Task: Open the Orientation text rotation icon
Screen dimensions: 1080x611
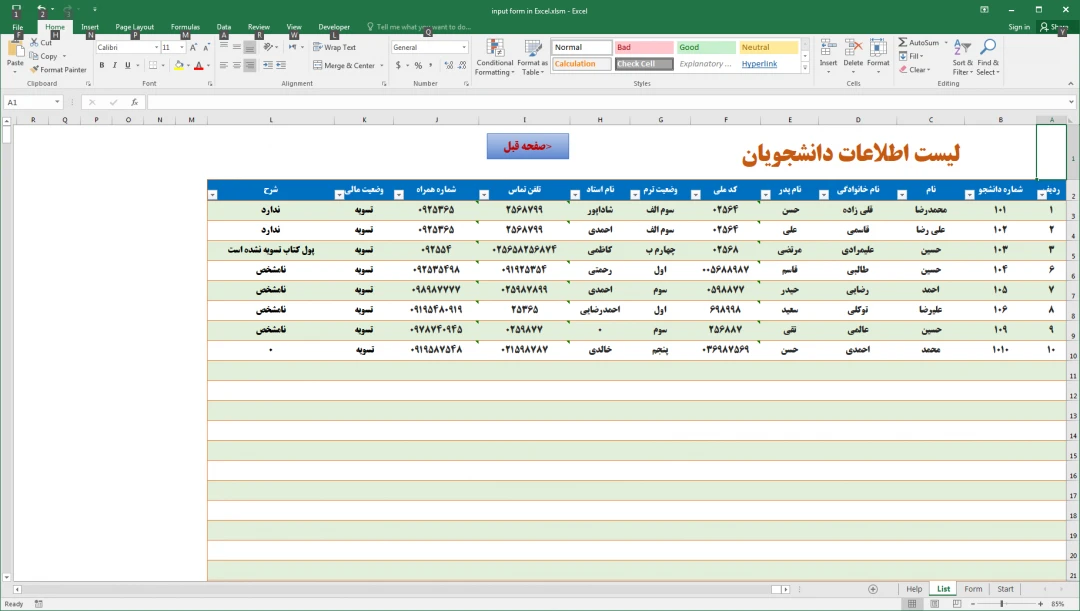Action: click(x=268, y=47)
